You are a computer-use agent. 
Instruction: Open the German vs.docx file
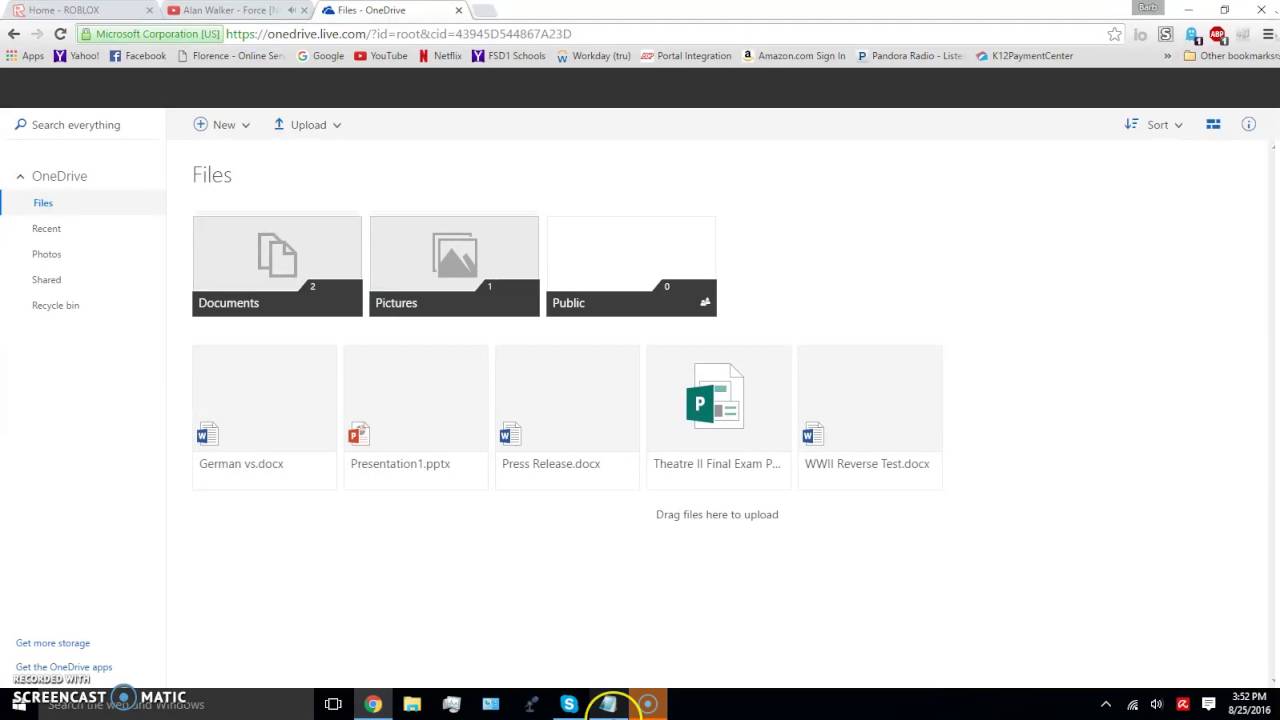tap(264, 417)
